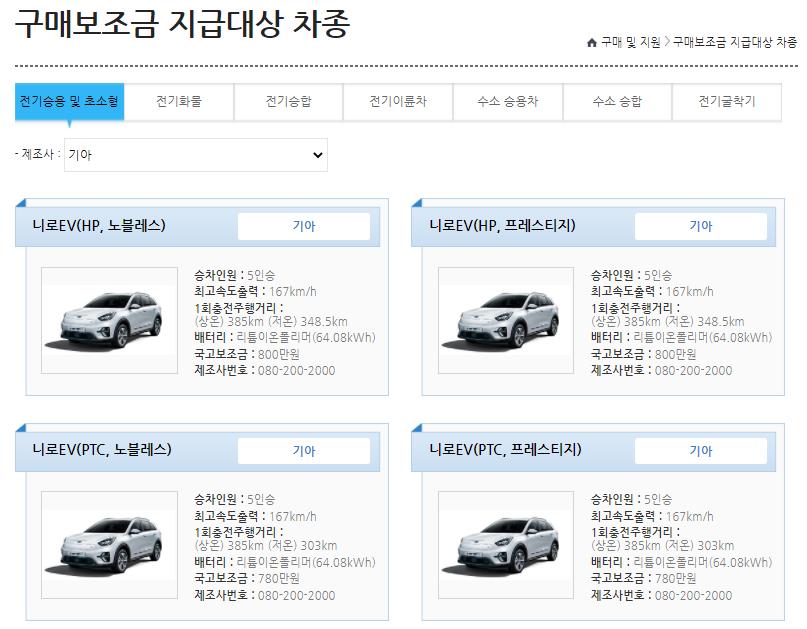The image size is (807, 629).
Task: Open the 전기이륜차 tab
Action: click(398, 101)
